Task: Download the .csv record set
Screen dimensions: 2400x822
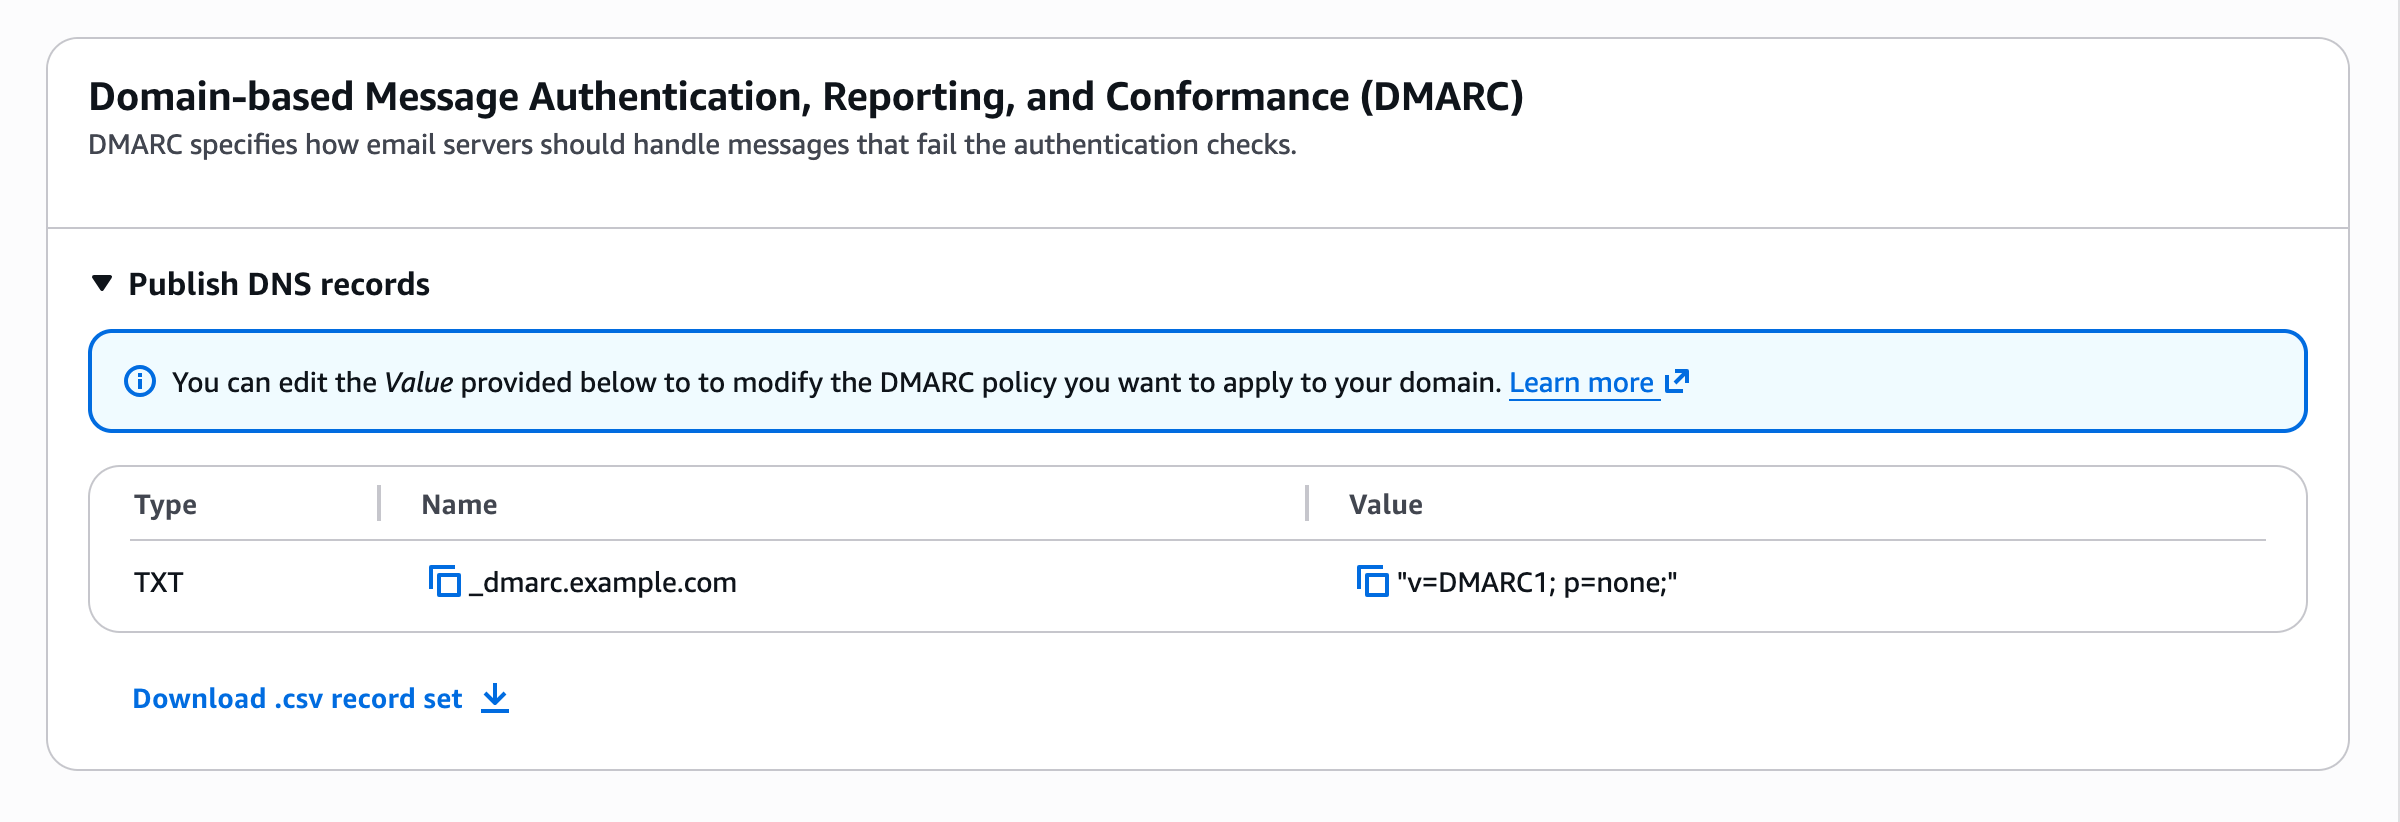Action: [x=297, y=698]
